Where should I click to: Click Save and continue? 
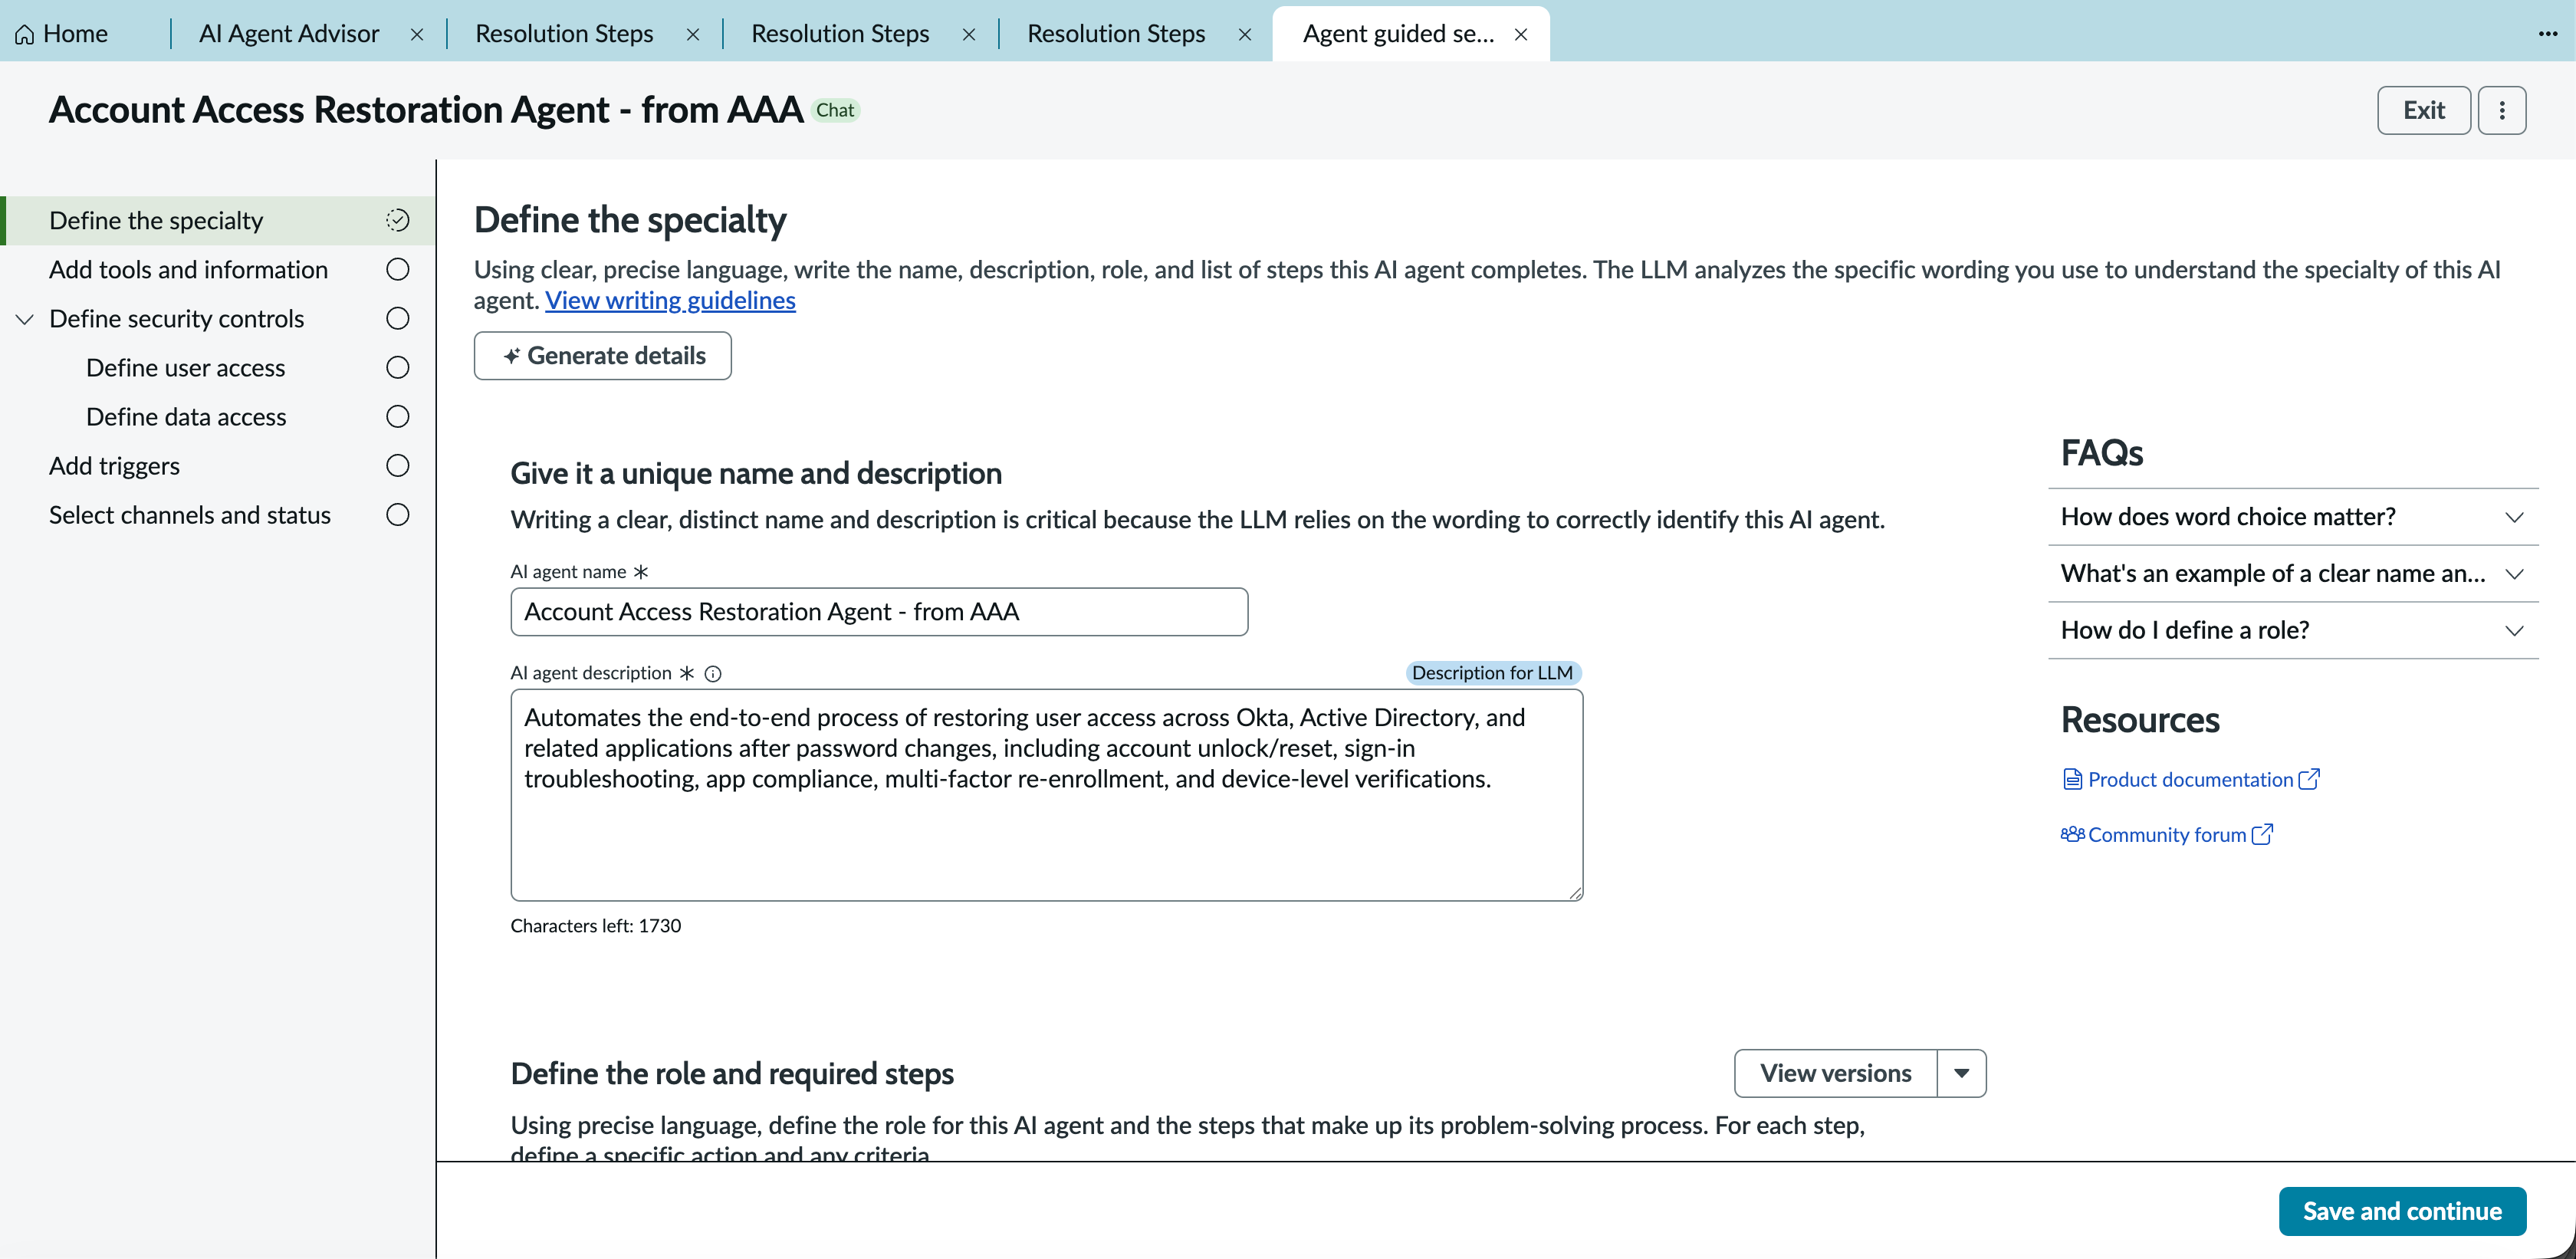pyautogui.click(x=2402, y=1211)
